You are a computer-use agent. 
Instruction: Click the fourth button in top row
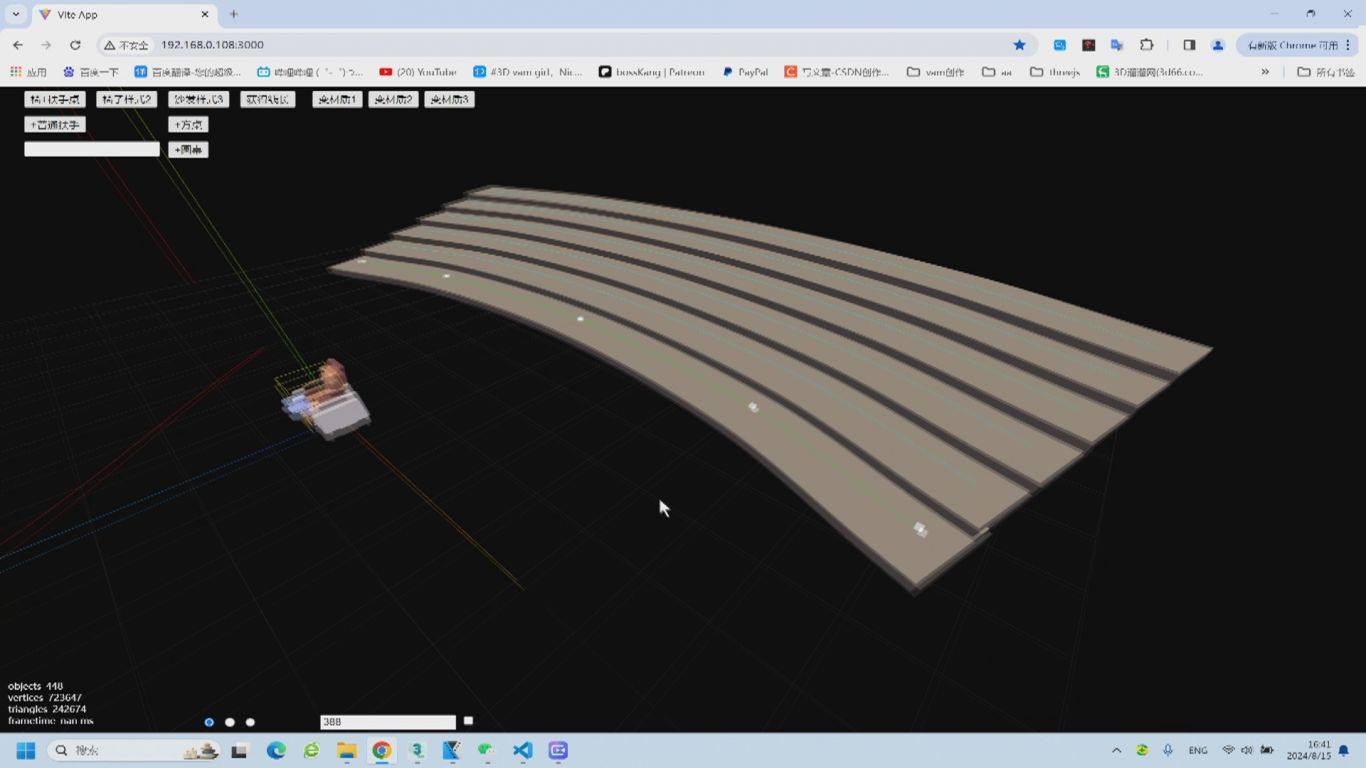pos(268,99)
